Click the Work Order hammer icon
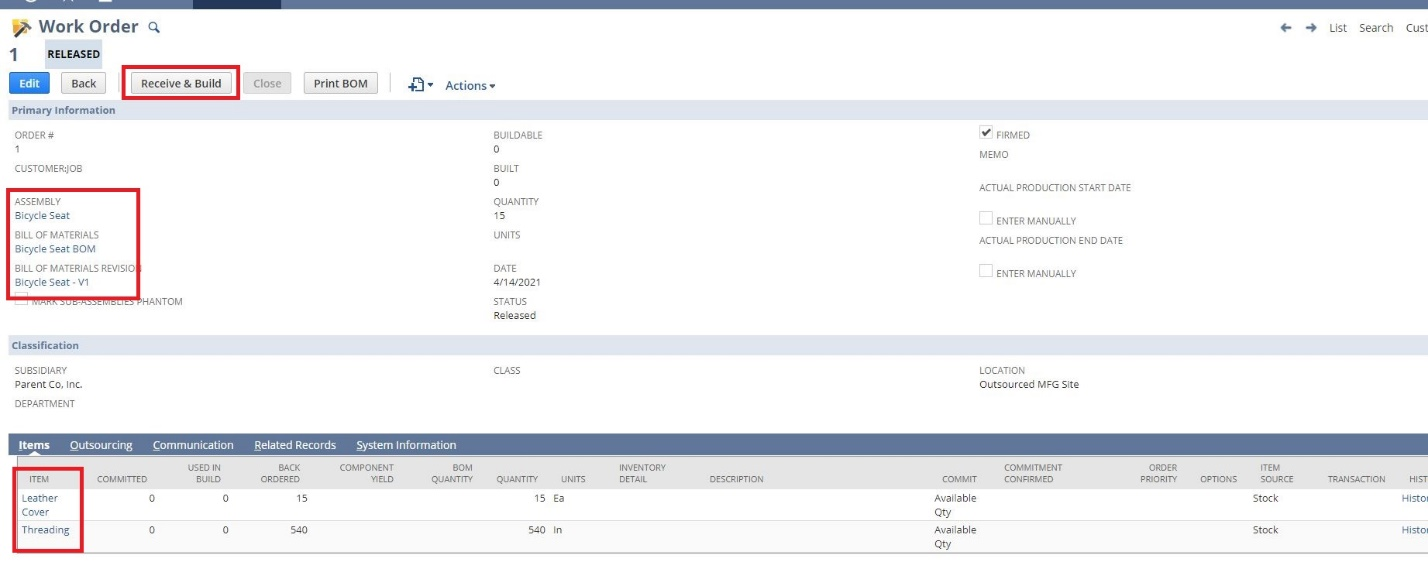The height and width of the screenshot is (562, 1428). [x=21, y=28]
